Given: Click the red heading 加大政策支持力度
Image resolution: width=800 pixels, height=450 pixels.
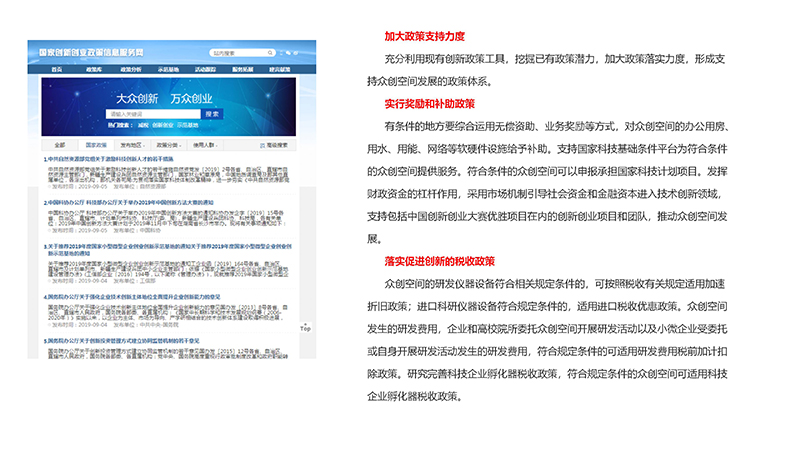Looking at the screenshot, I should coord(424,36).
